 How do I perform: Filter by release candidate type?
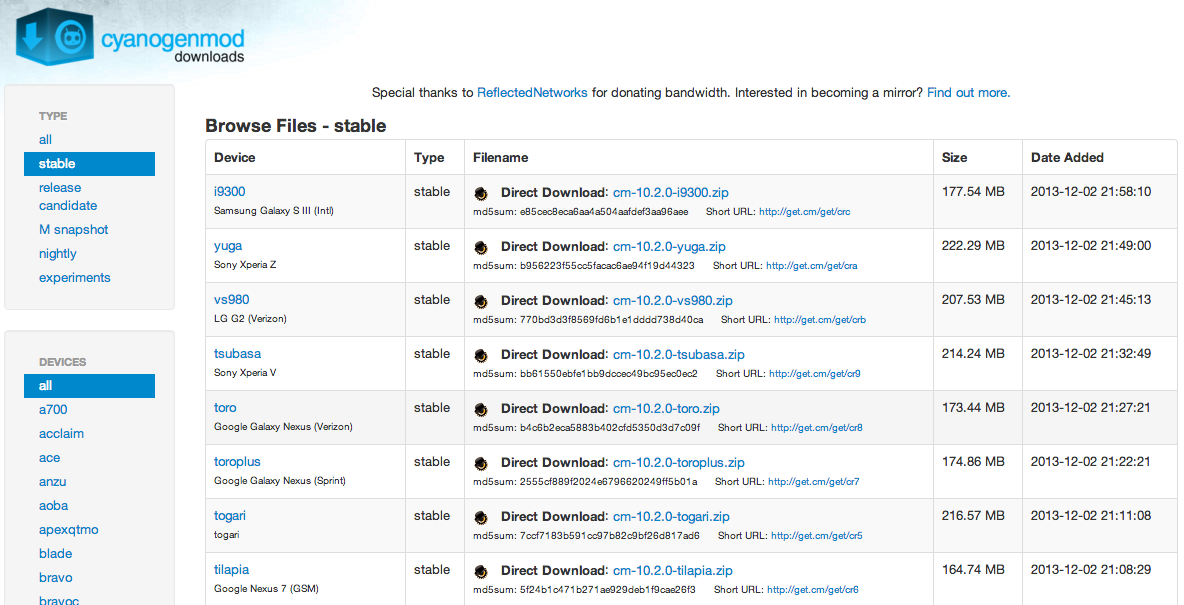pyautogui.click(x=68, y=197)
